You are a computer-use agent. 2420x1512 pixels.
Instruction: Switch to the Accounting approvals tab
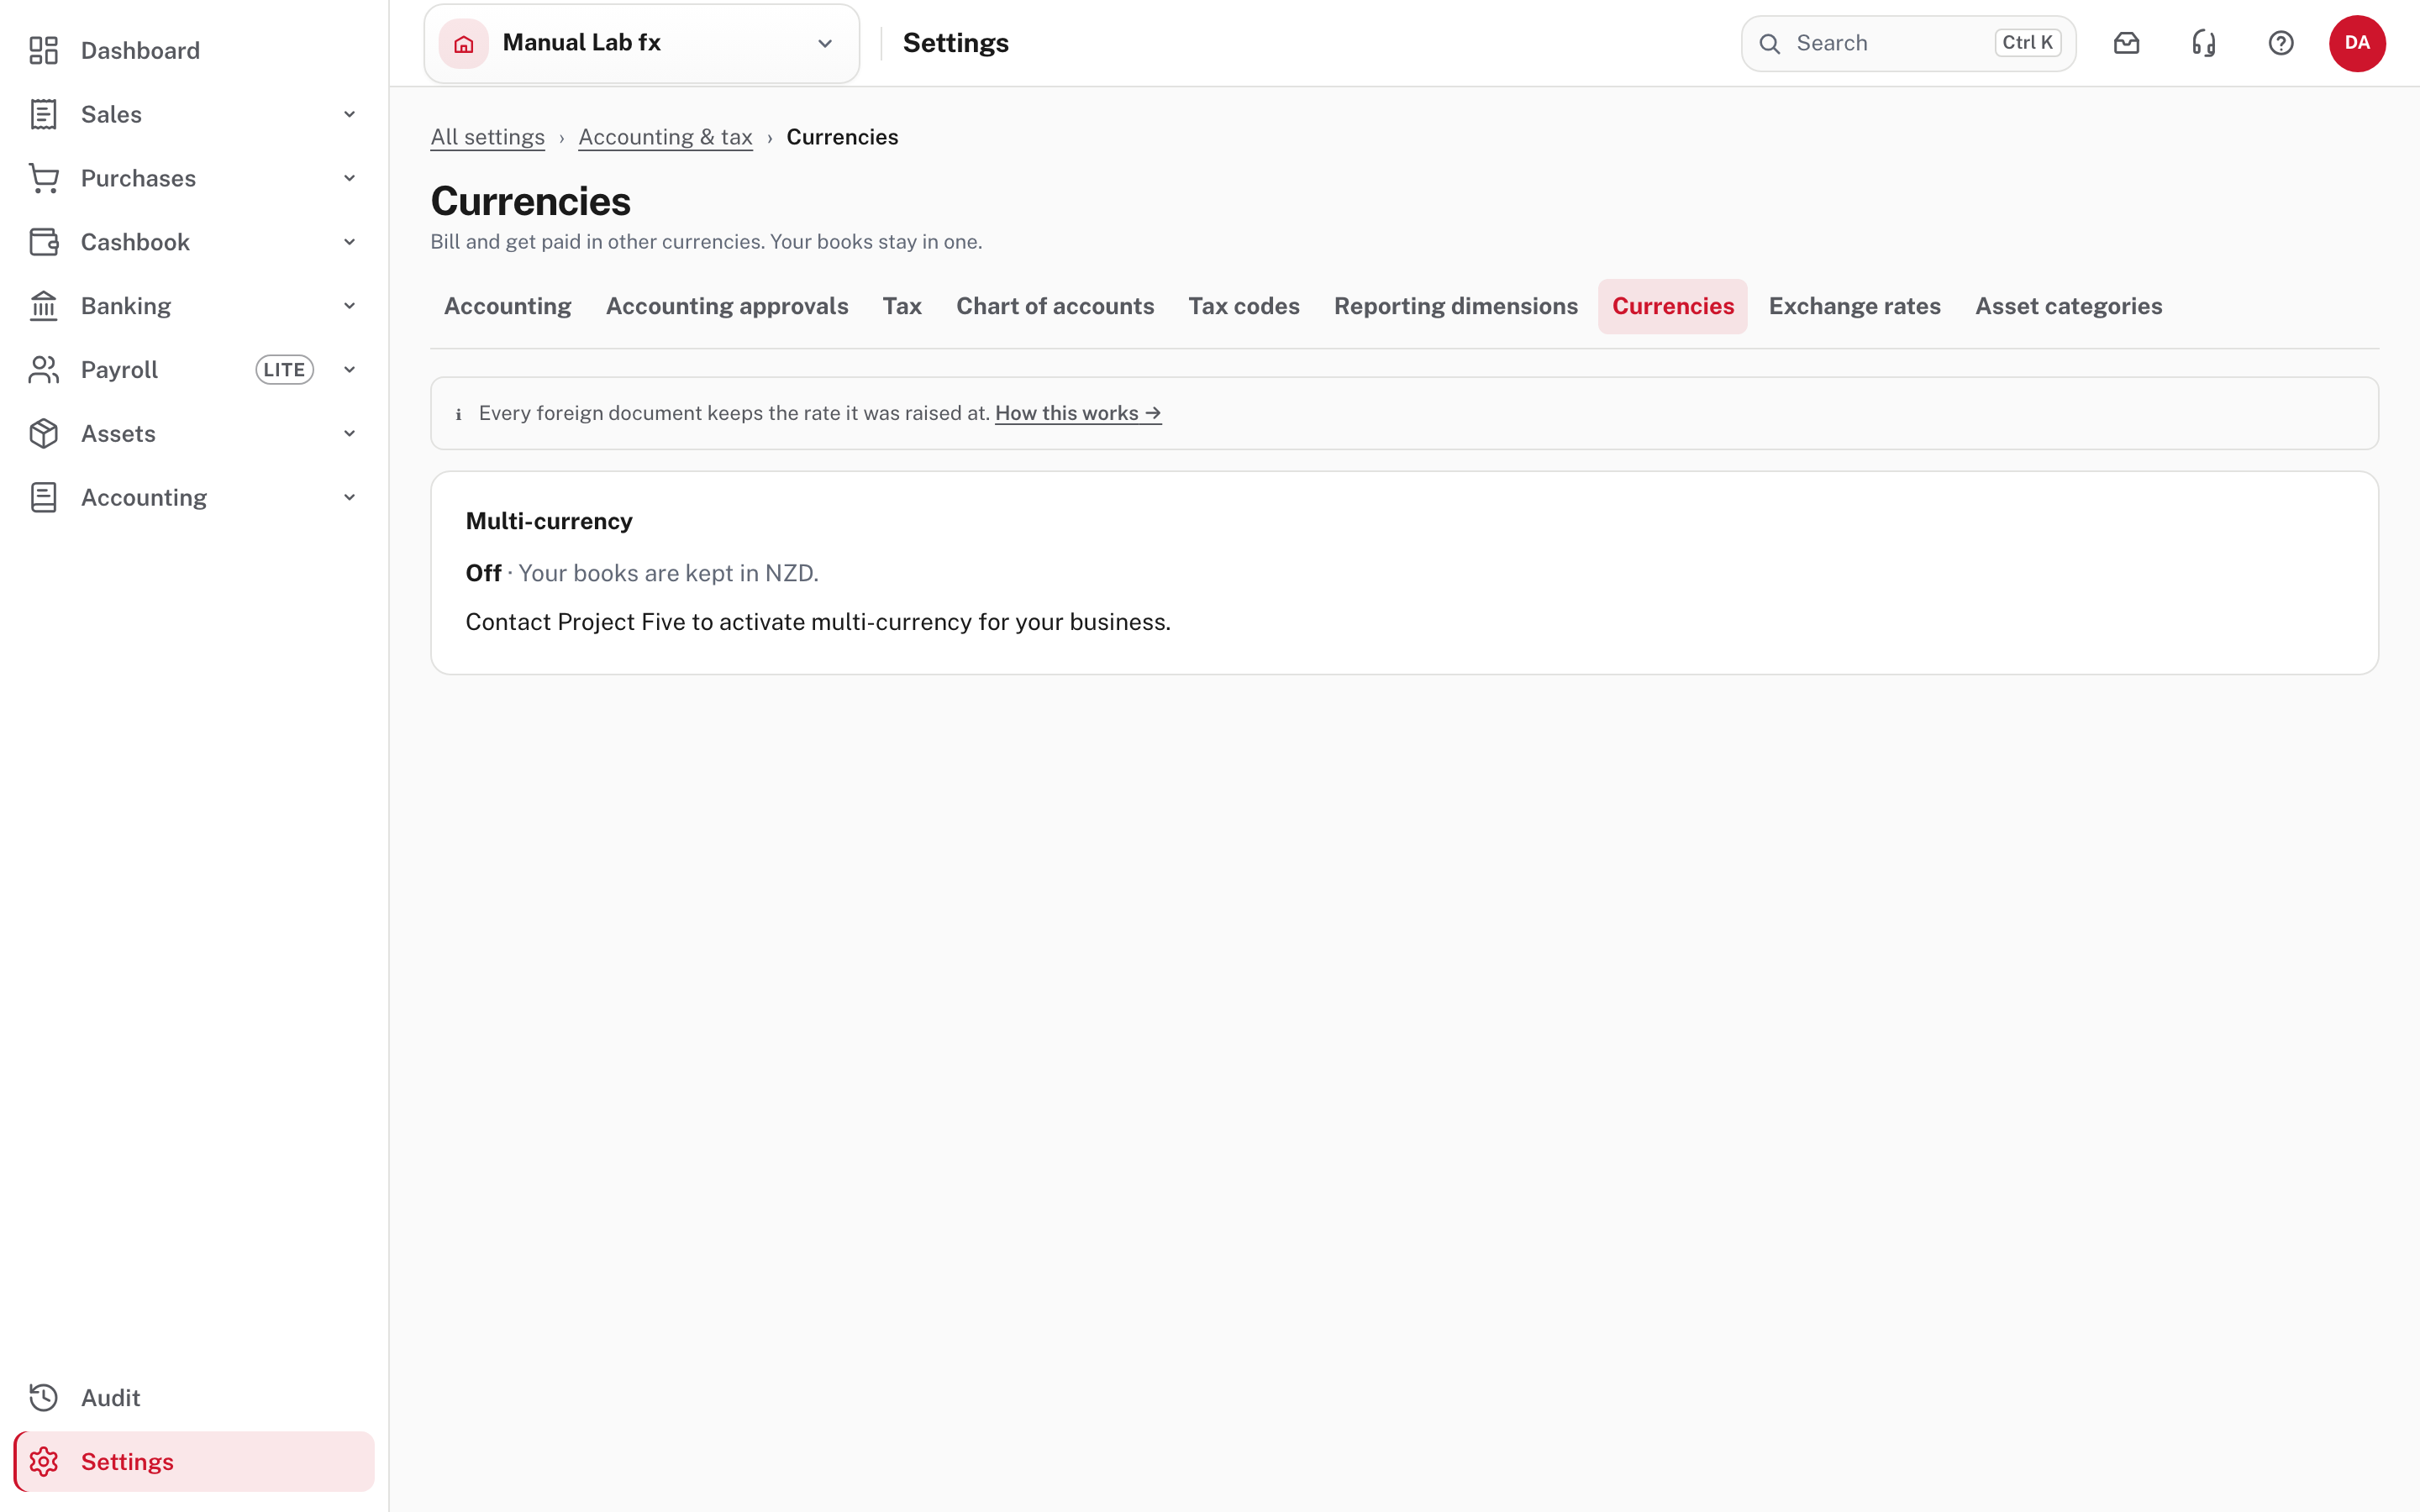[727, 306]
